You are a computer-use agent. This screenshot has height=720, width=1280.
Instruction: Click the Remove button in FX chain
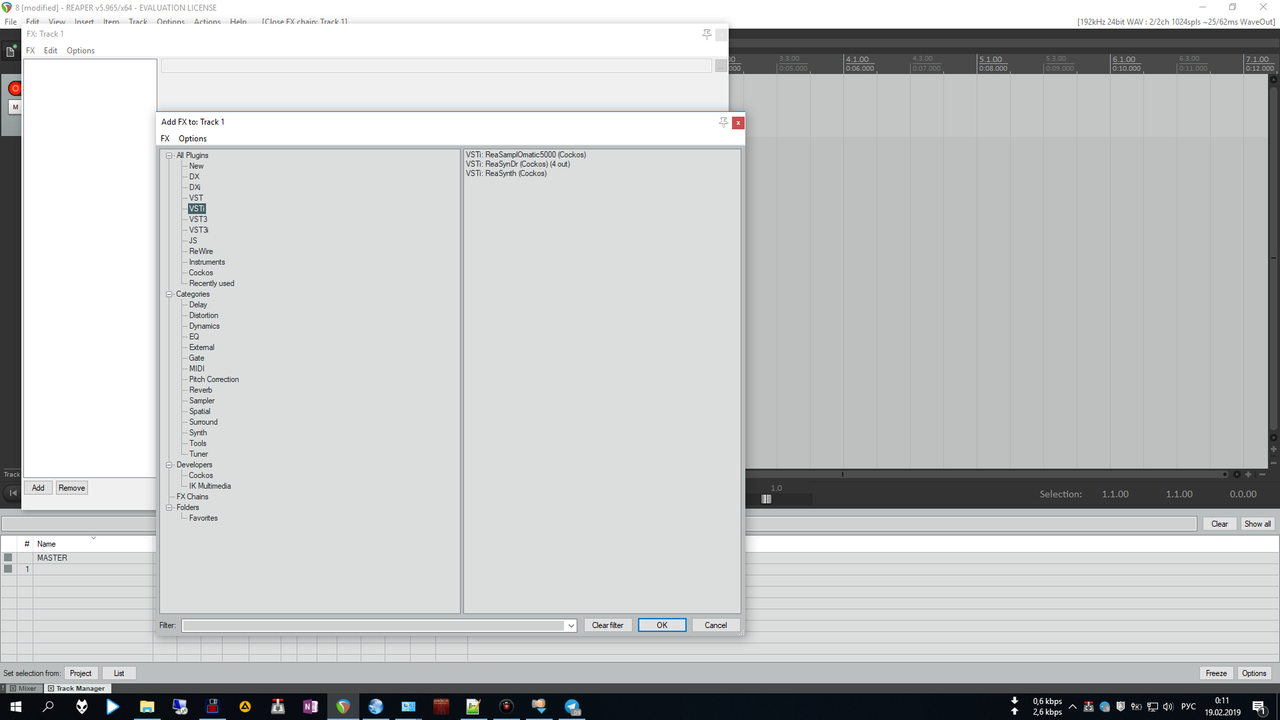coord(71,488)
